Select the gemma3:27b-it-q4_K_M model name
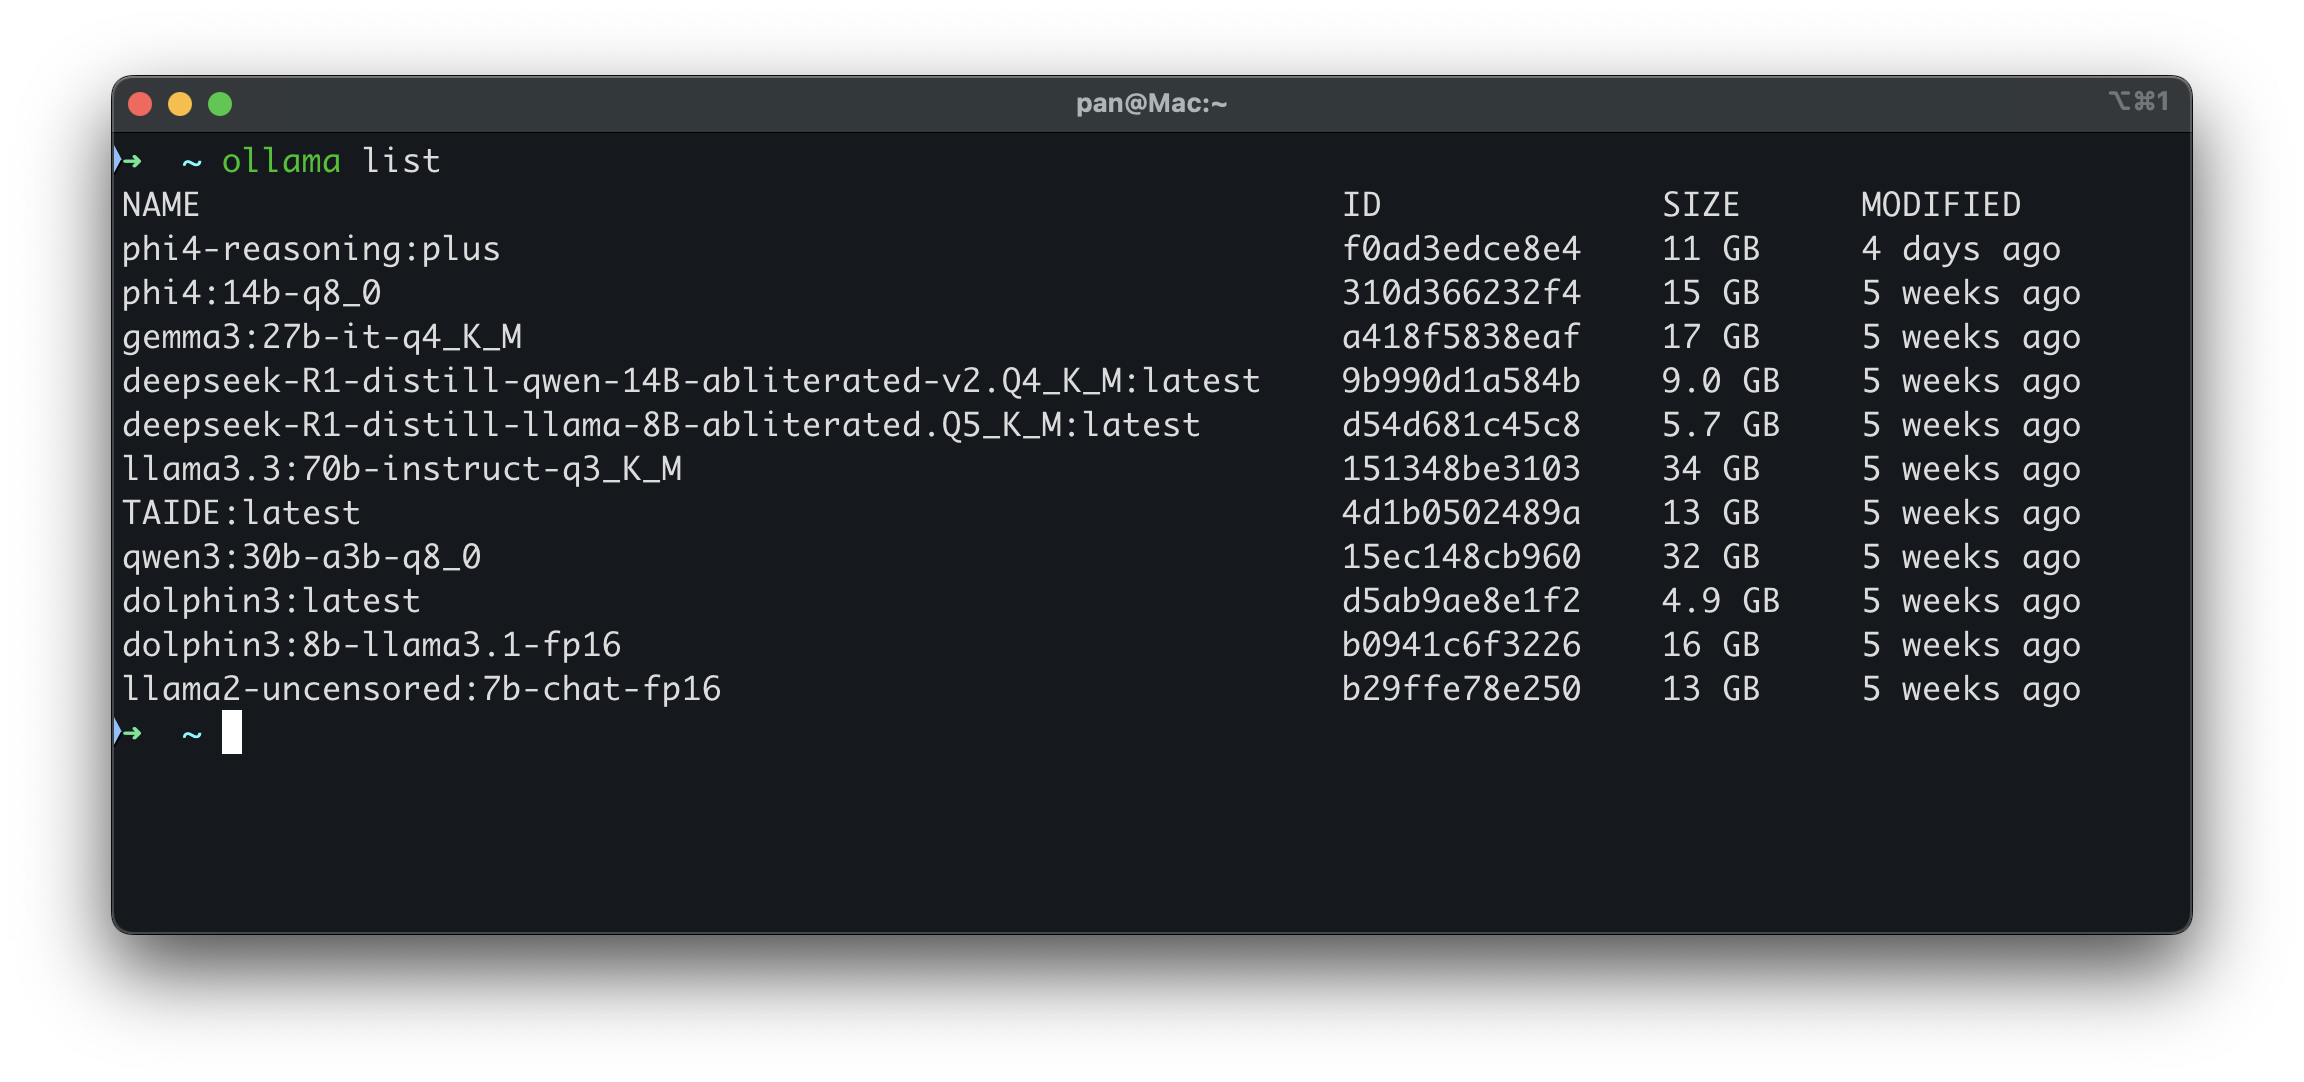 pos(322,337)
